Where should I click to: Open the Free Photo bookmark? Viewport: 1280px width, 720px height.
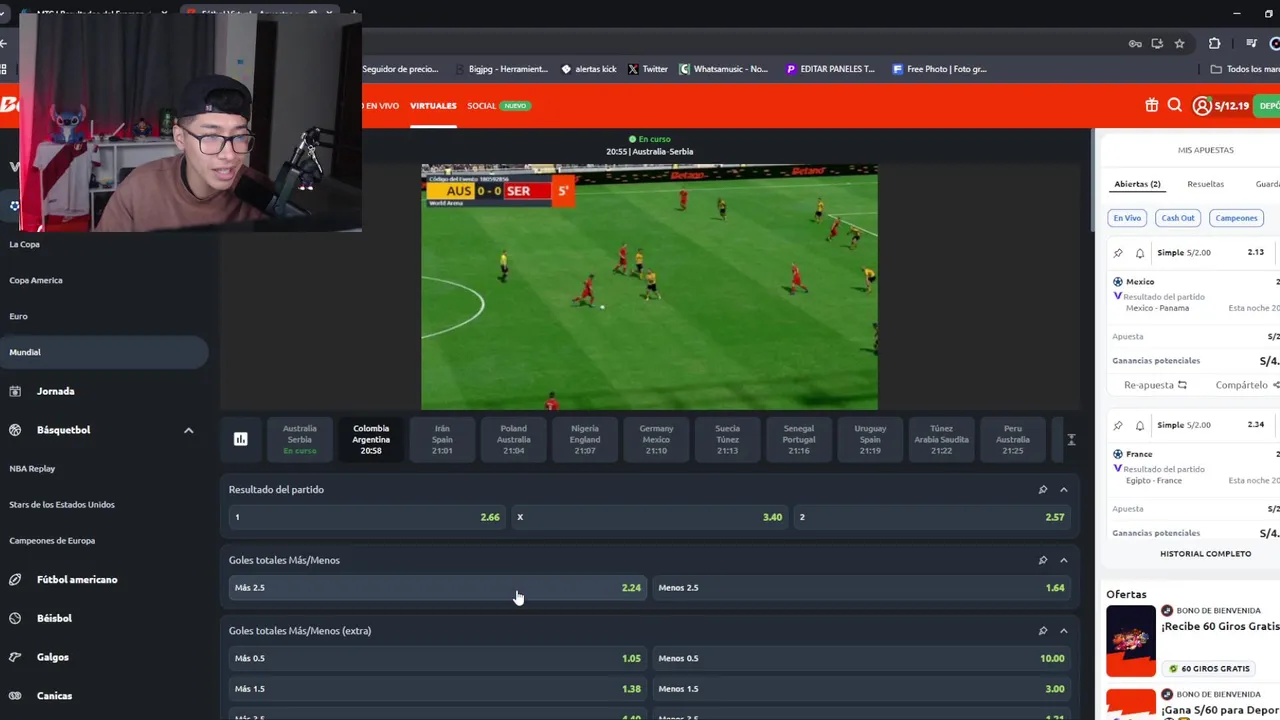[939, 69]
